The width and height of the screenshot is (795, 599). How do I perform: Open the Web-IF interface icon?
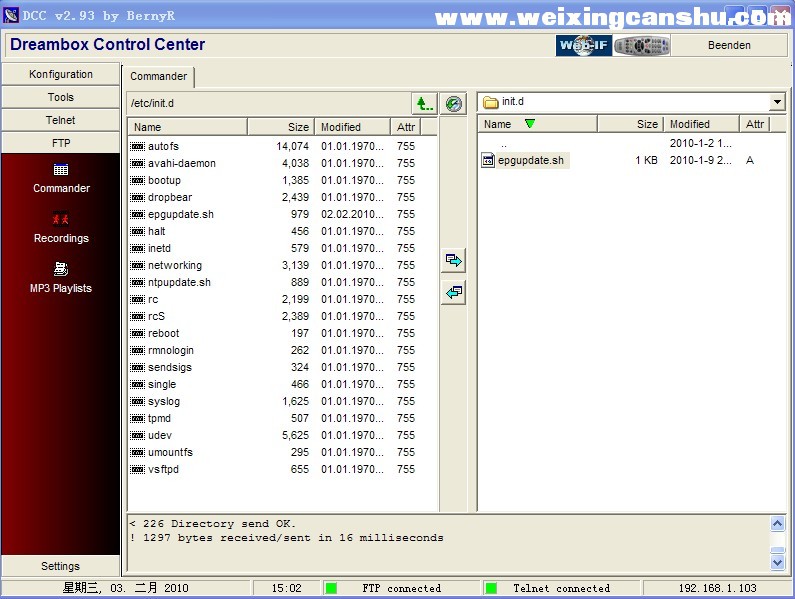(x=584, y=45)
